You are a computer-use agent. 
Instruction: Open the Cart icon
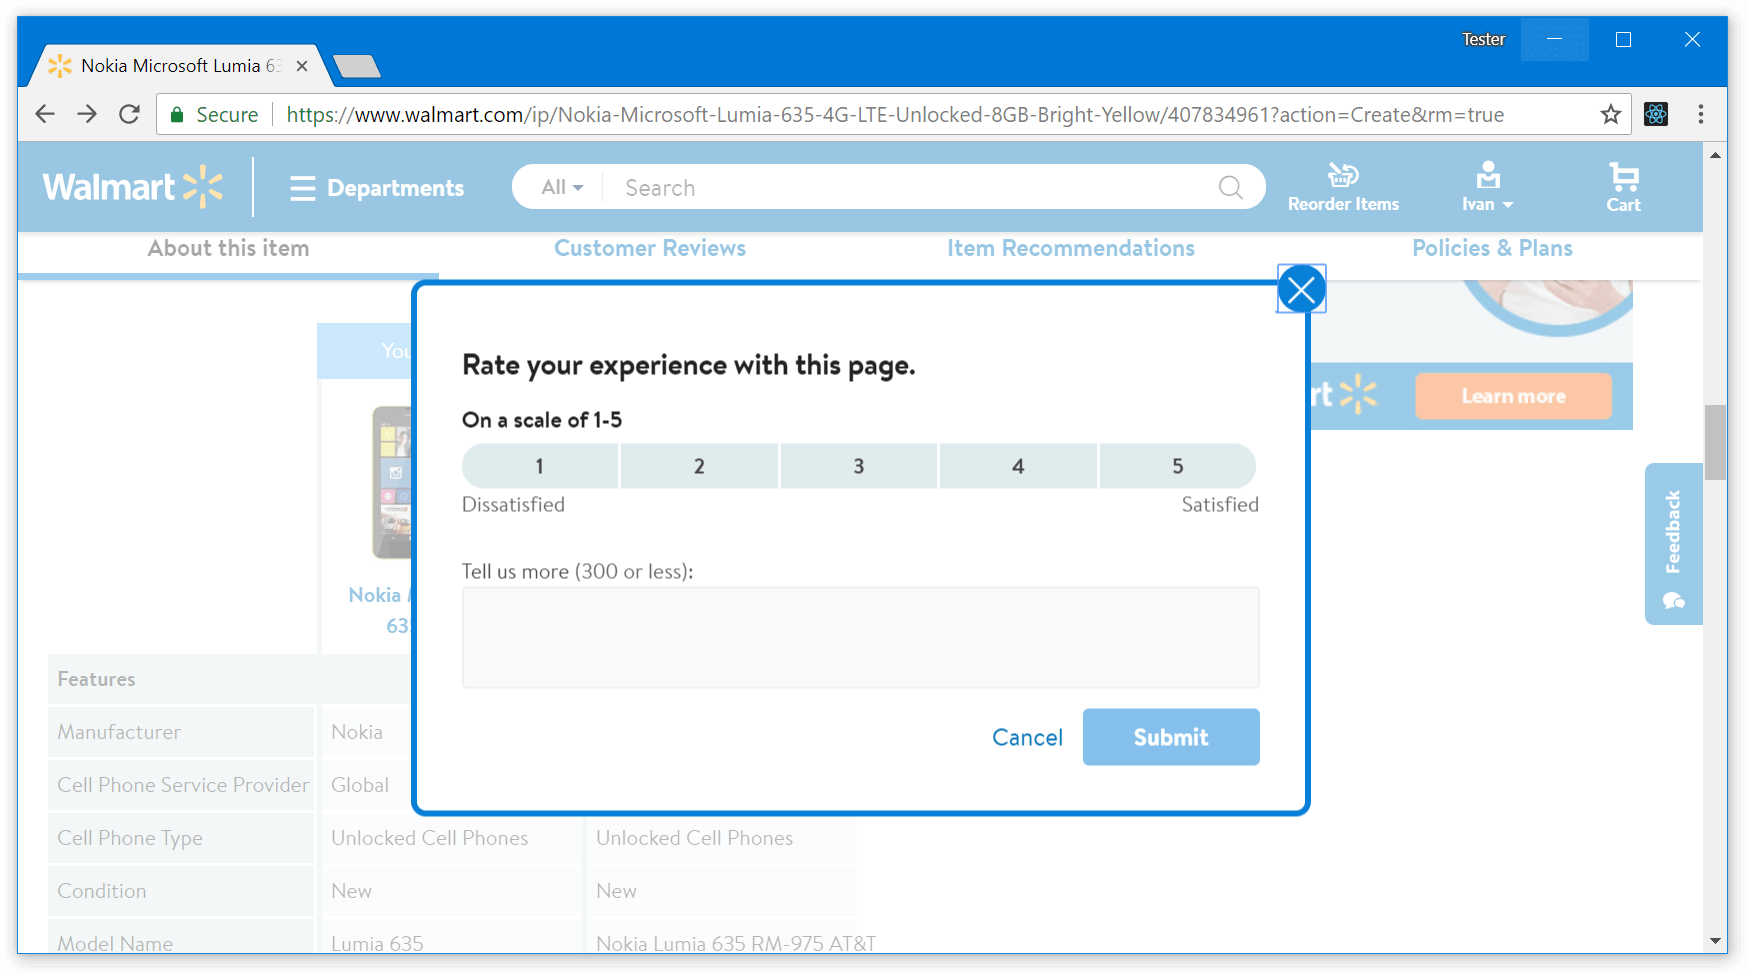point(1624,186)
